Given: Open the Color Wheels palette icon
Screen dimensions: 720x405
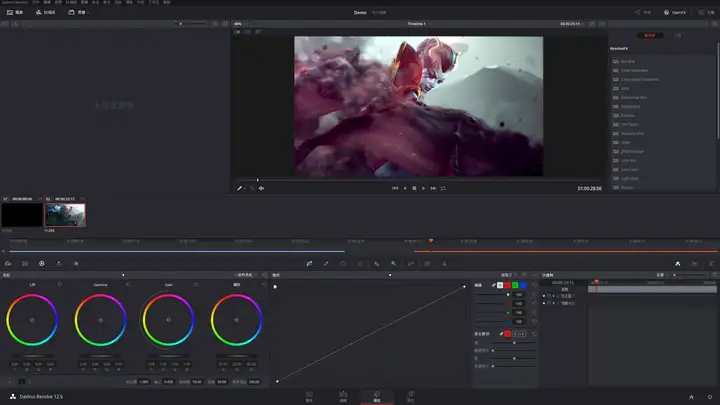Looking at the screenshot, I should point(41,264).
